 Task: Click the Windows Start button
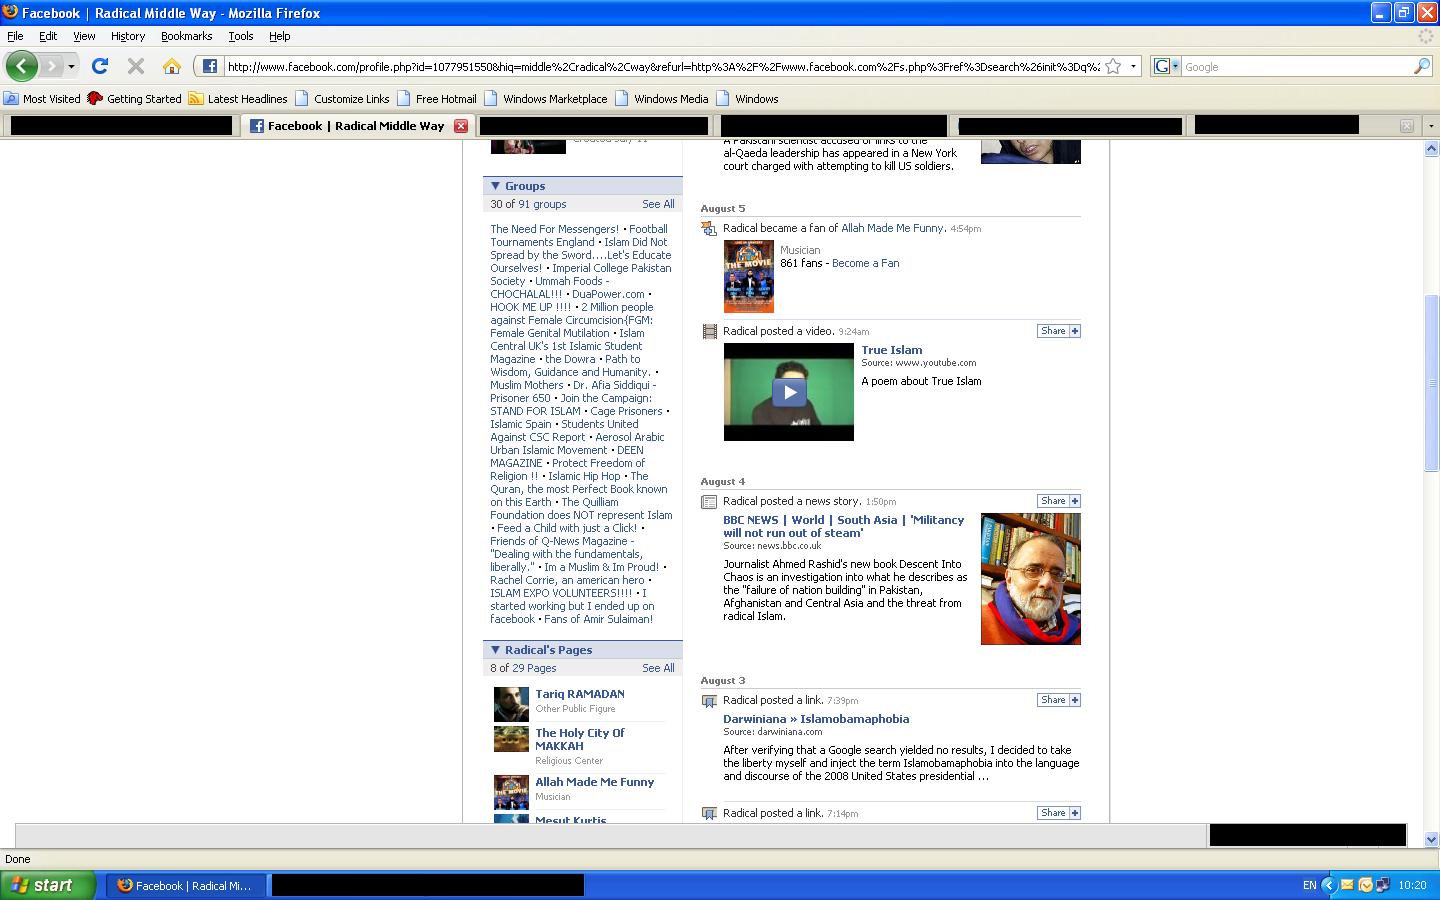[47, 885]
